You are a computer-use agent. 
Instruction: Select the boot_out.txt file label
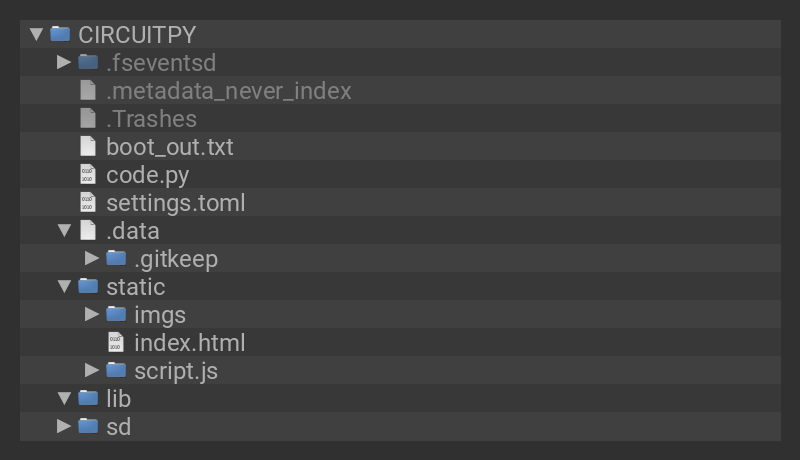click(170, 147)
